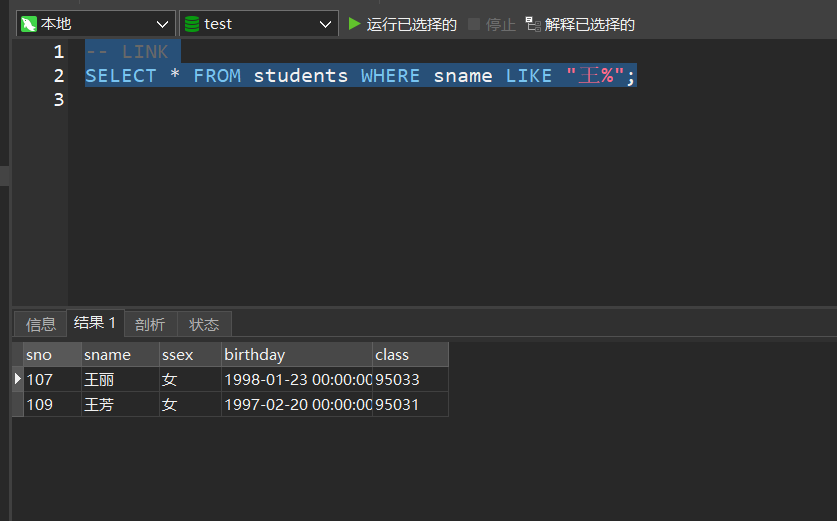Select the 结果 1 tab
This screenshot has height=521, width=837.
95,323
